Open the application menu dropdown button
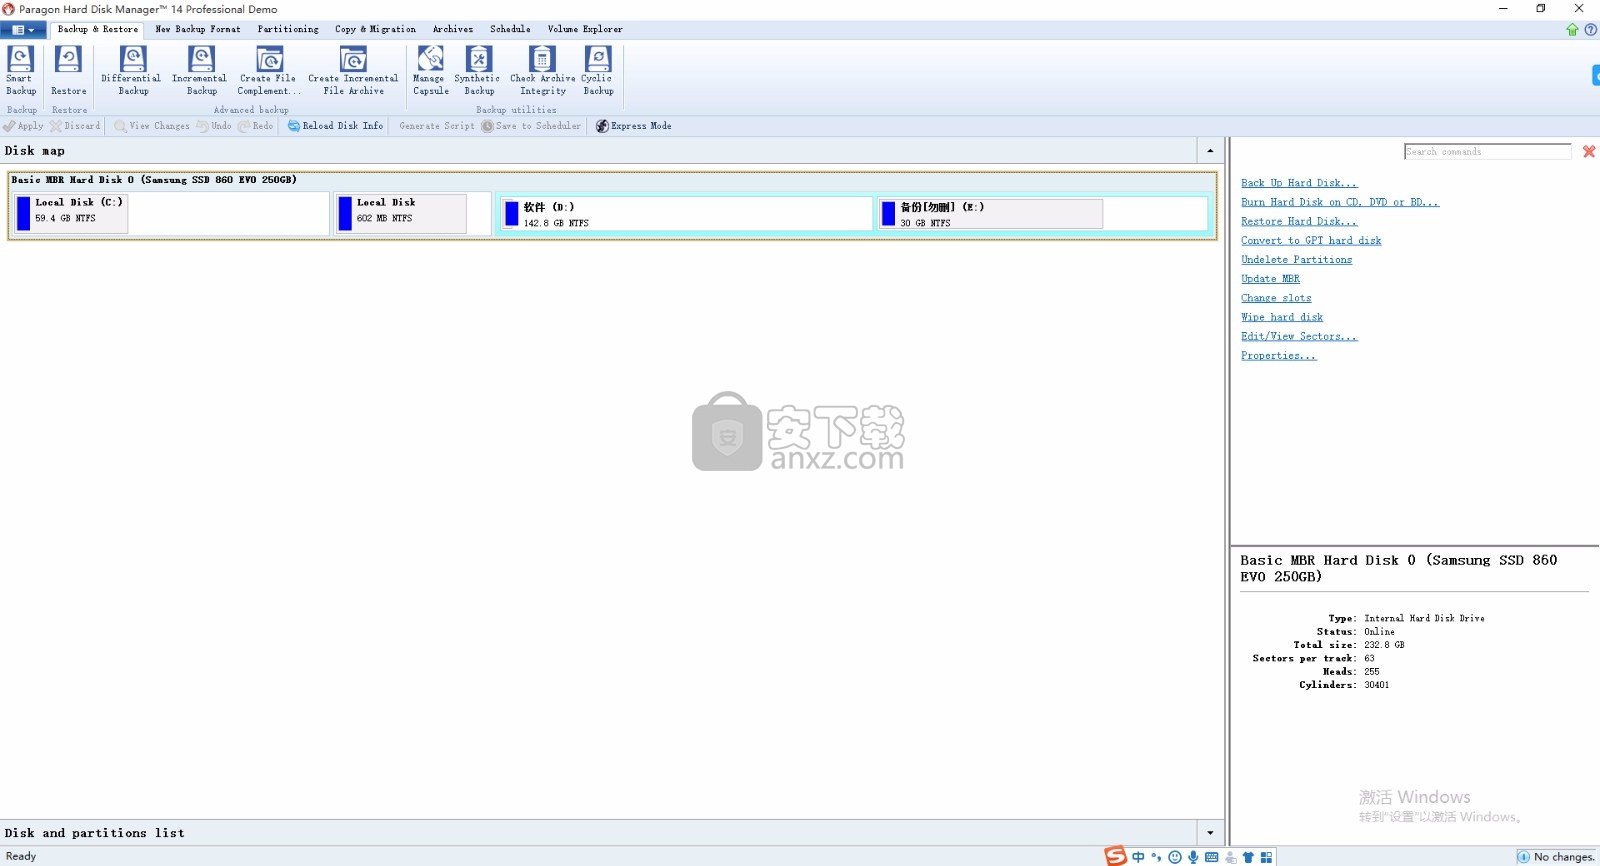This screenshot has height=866, width=1600. [x=22, y=30]
